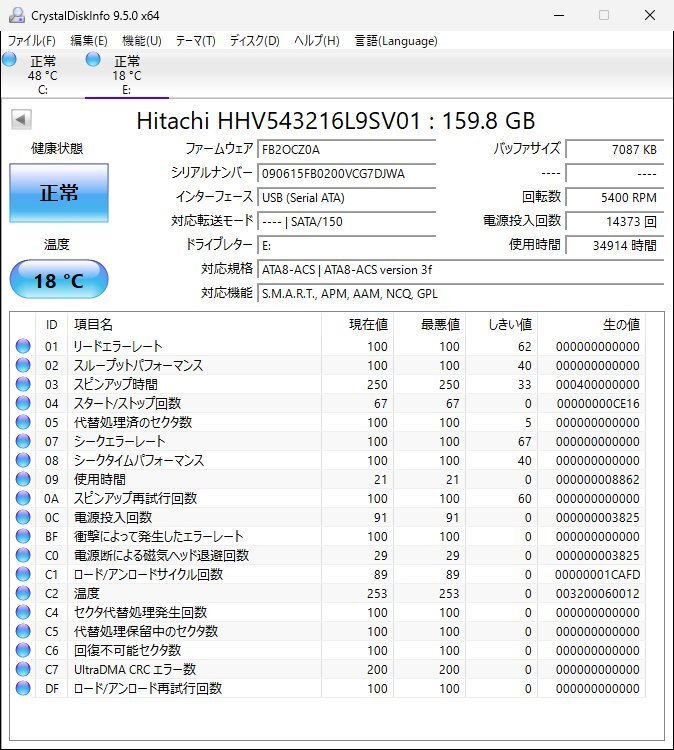This screenshot has width=674, height=750.
Task: Click status orb of row C4 セクタ代替処理発生回数
Action: [23, 612]
